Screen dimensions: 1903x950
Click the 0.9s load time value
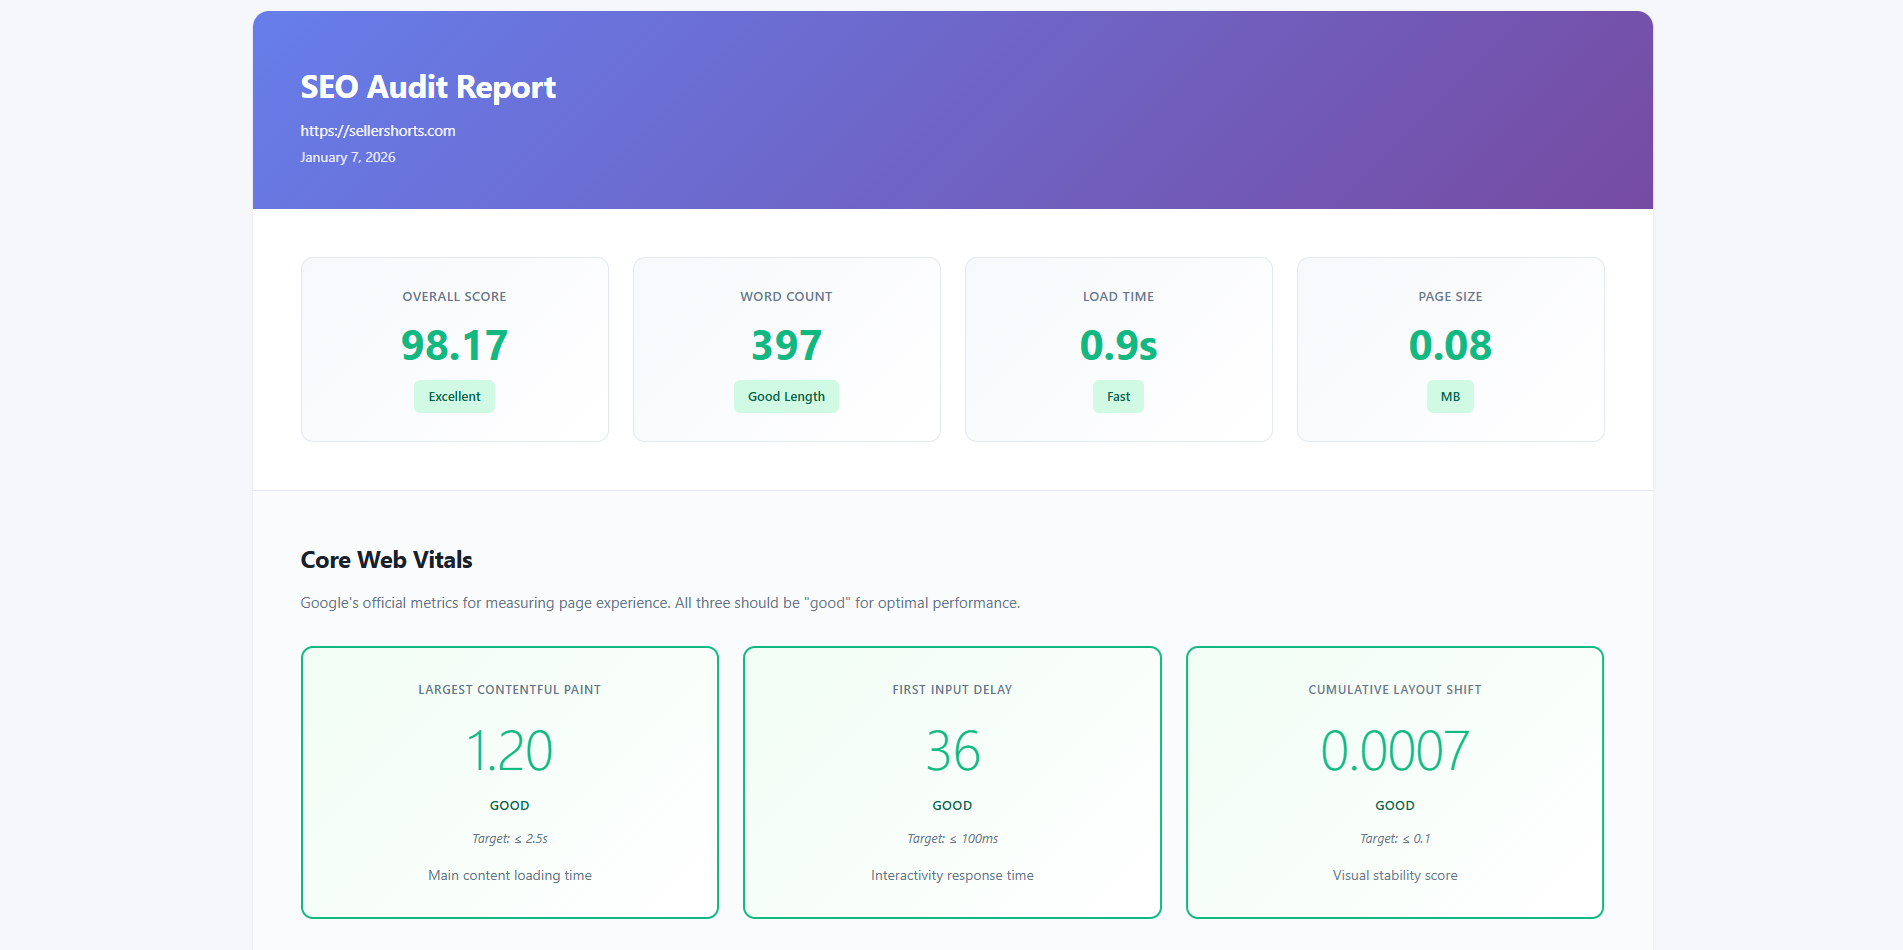1118,346
